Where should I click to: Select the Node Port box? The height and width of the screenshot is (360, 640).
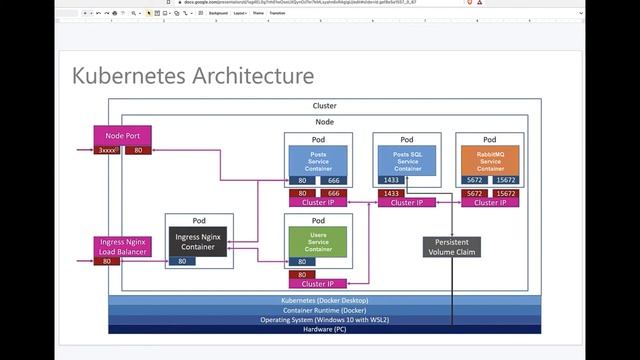coord(122,136)
